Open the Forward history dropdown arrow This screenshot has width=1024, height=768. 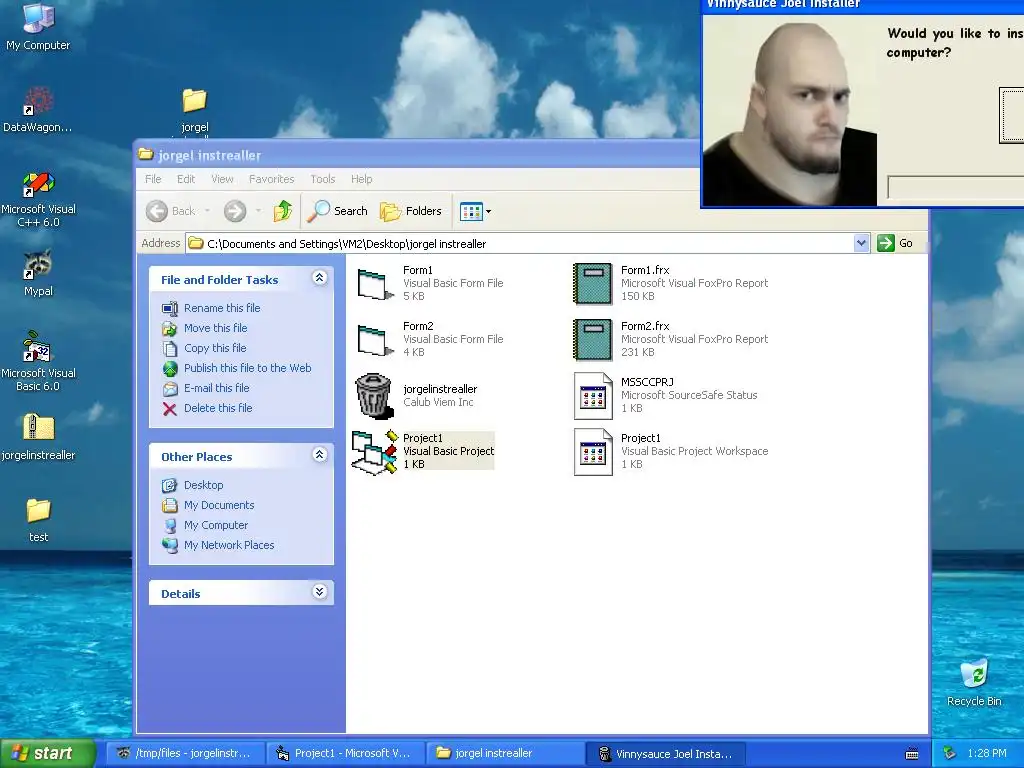(258, 211)
